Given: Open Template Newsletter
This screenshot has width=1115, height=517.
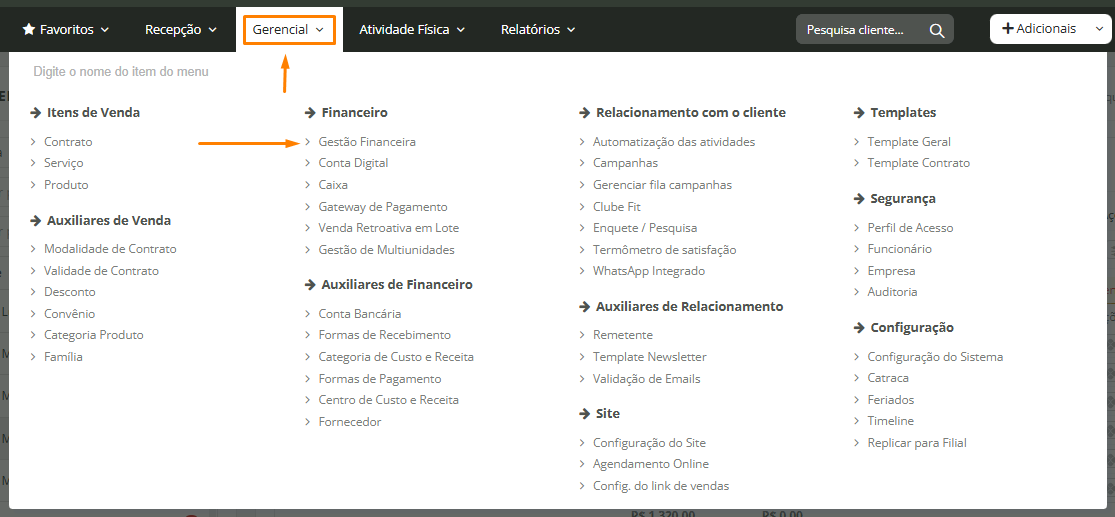Looking at the screenshot, I should click(650, 357).
